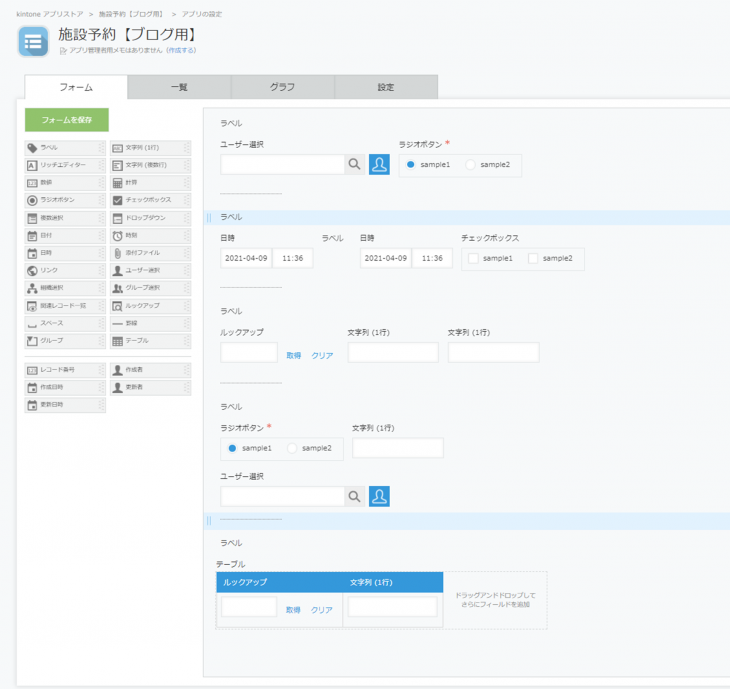Select sample2 radio in the topmost ラジオボタン group
730x689 pixels.
point(470,164)
